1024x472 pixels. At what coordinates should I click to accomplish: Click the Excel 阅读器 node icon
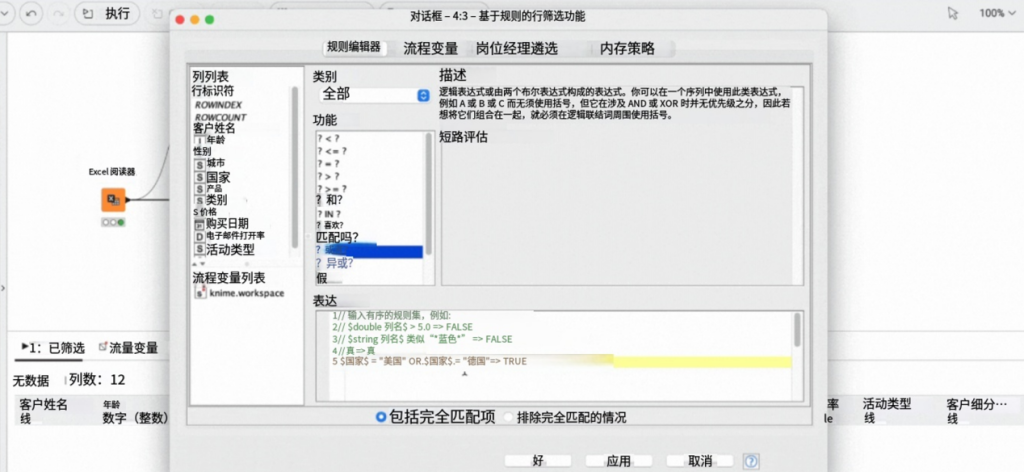coord(112,199)
